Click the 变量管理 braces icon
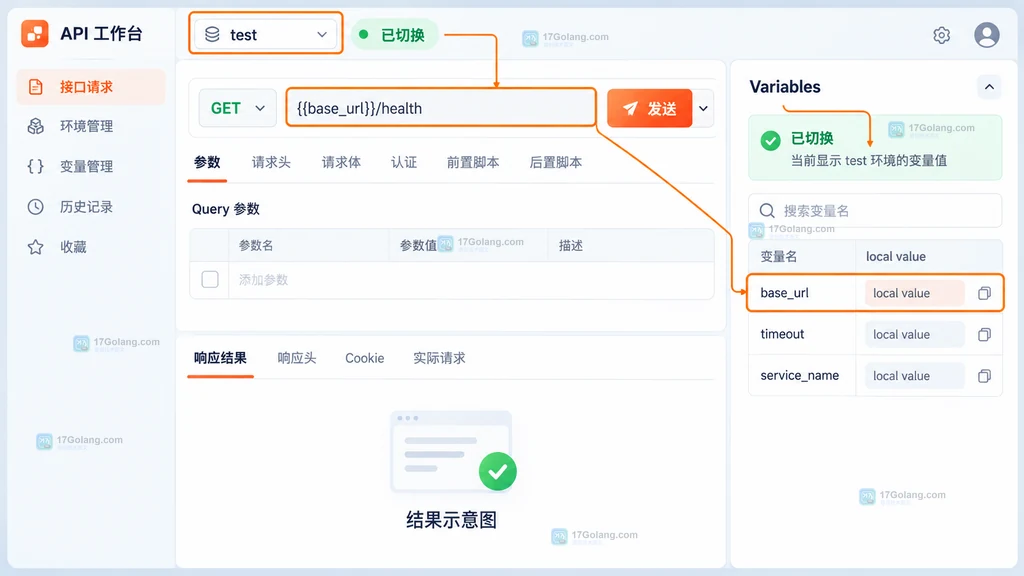The image size is (1024, 576). pos(36,167)
